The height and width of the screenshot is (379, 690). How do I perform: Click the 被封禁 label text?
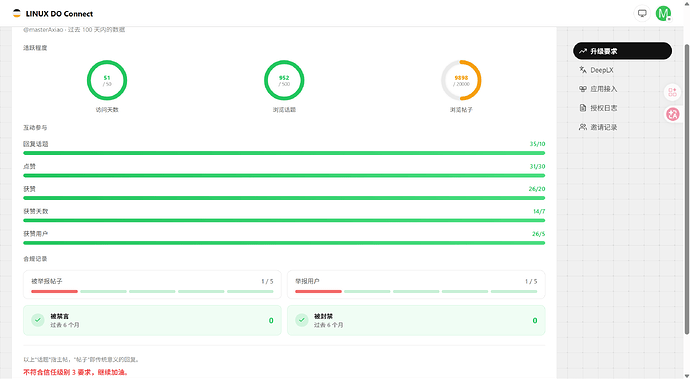pyautogui.click(x=323, y=316)
